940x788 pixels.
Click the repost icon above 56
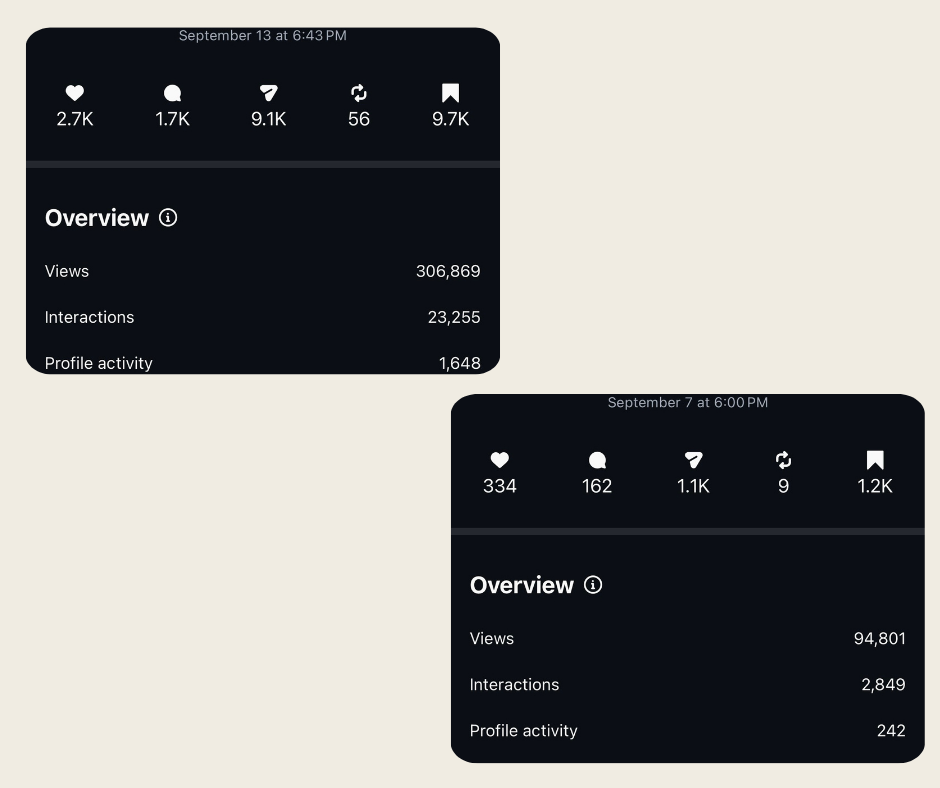(x=359, y=93)
